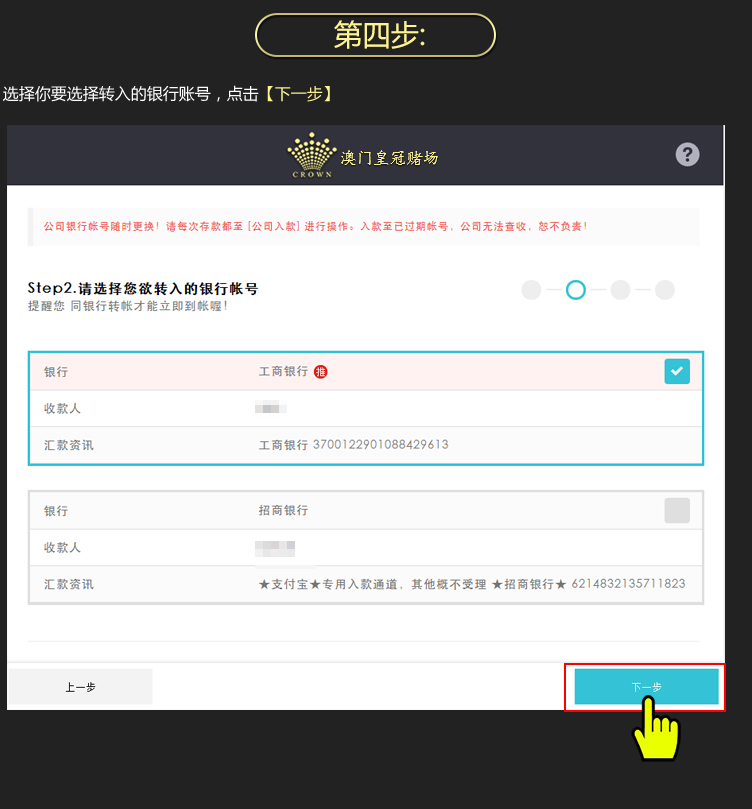Select the fourth step circle in the progress indicator
Screen dimensions: 752x809
tap(665, 290)
